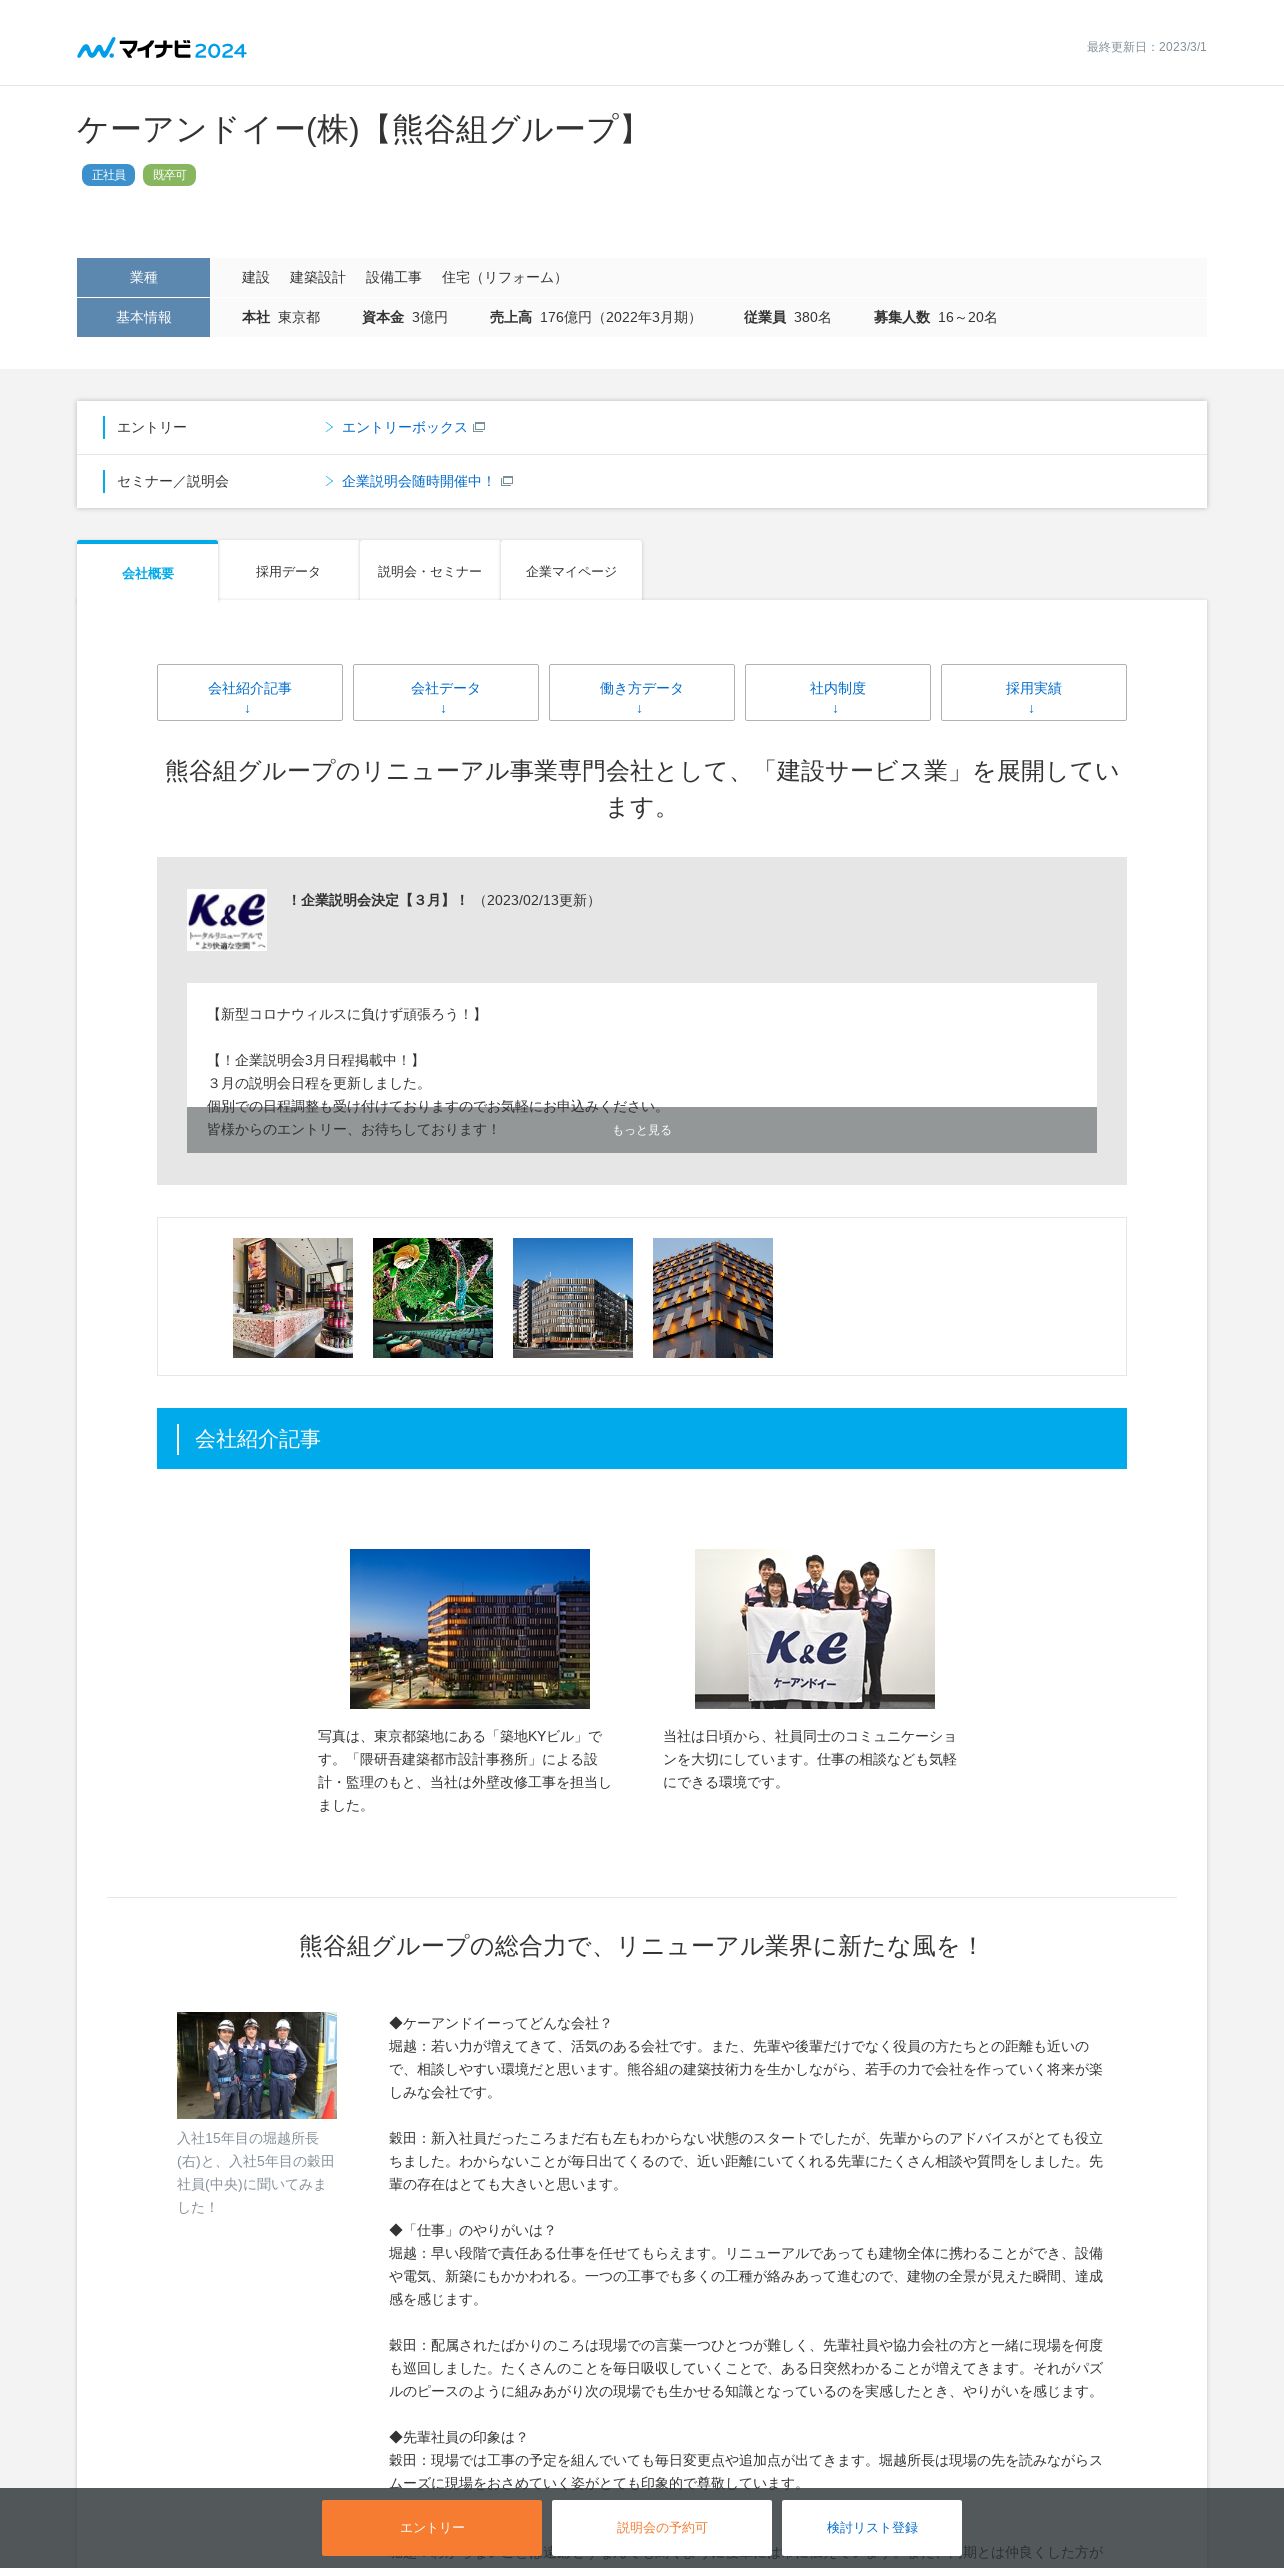Click the 説明会の予約可 button
The image size is (1284, 2568).
[x=662, y=2528]
